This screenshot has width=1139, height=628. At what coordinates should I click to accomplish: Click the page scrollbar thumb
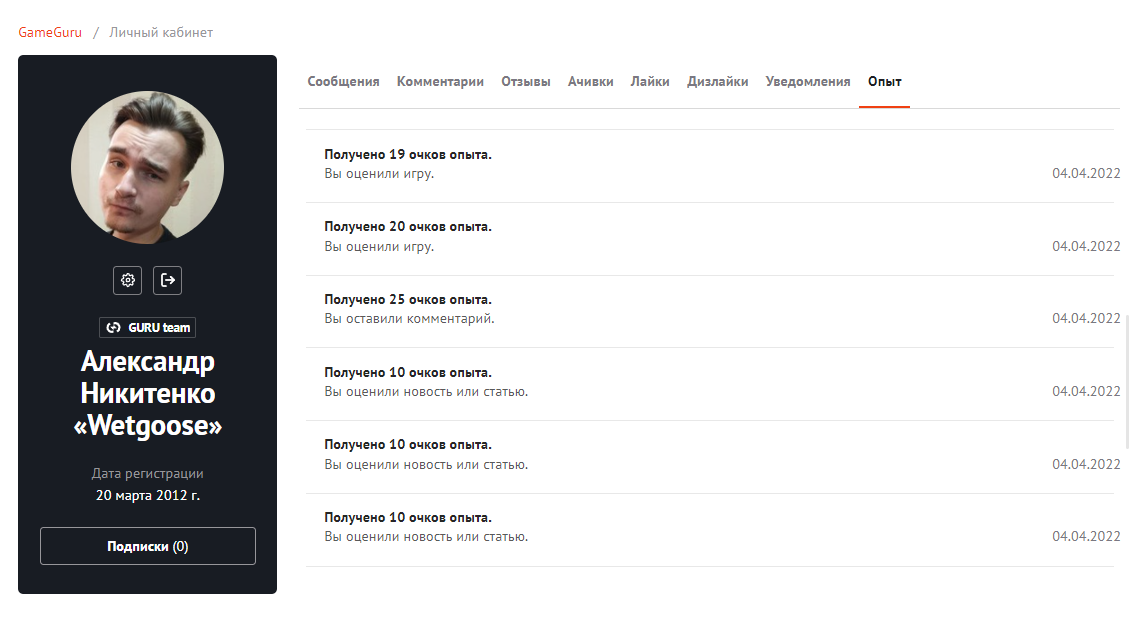pos(1127,382)
